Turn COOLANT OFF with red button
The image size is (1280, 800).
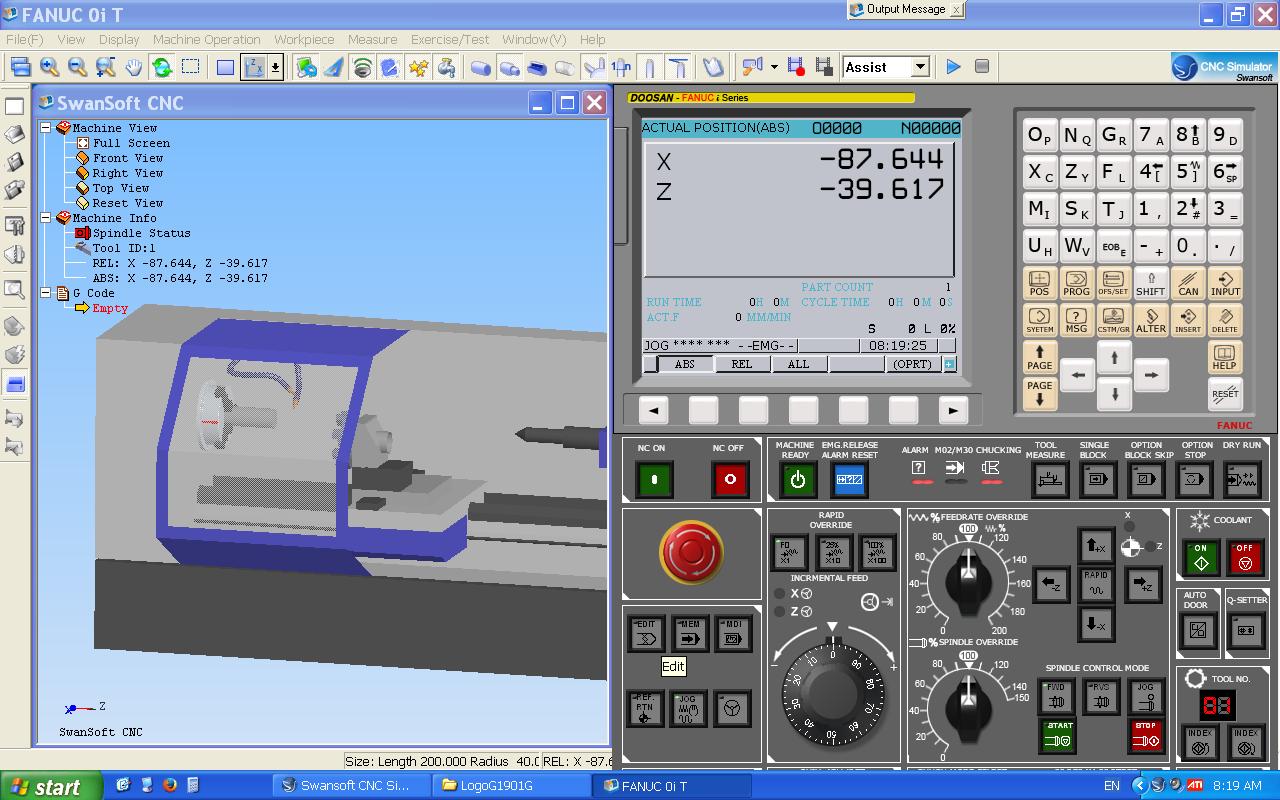coord(1245,558)
